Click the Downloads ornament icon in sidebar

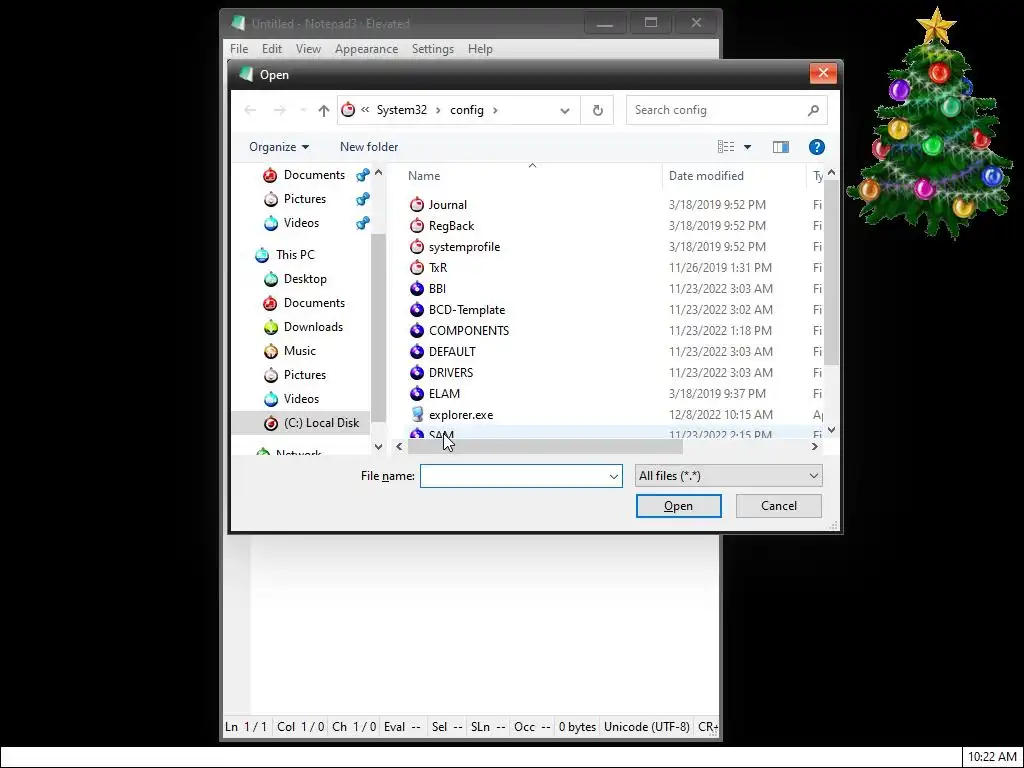(270, 327)
